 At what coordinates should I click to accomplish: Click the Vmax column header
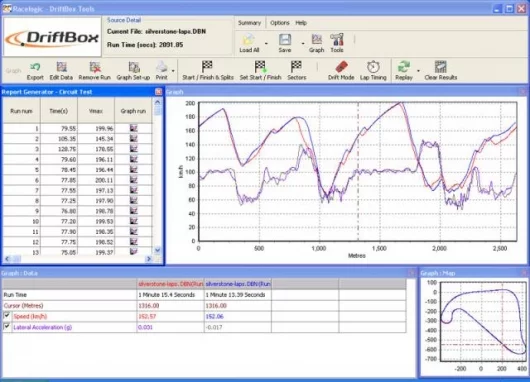point(96,111)
